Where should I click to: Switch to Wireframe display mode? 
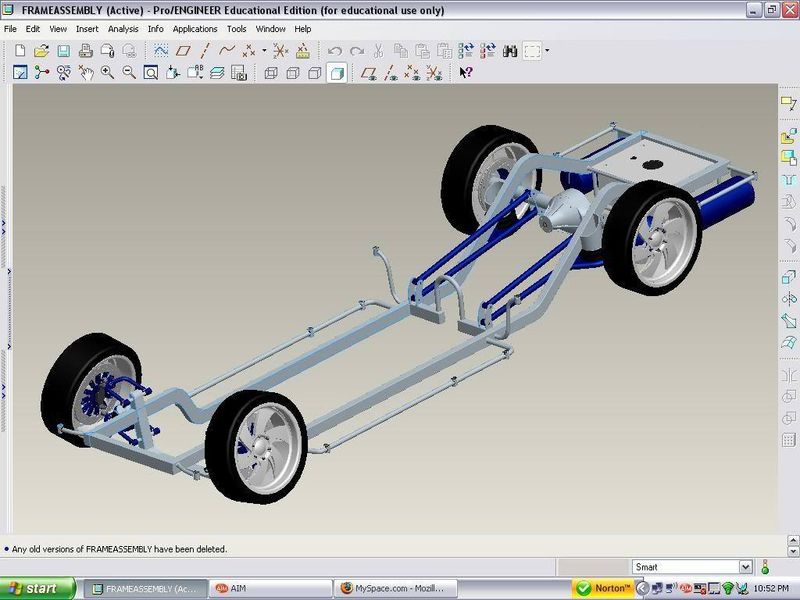pyautogui.click(x=270, y=72)
